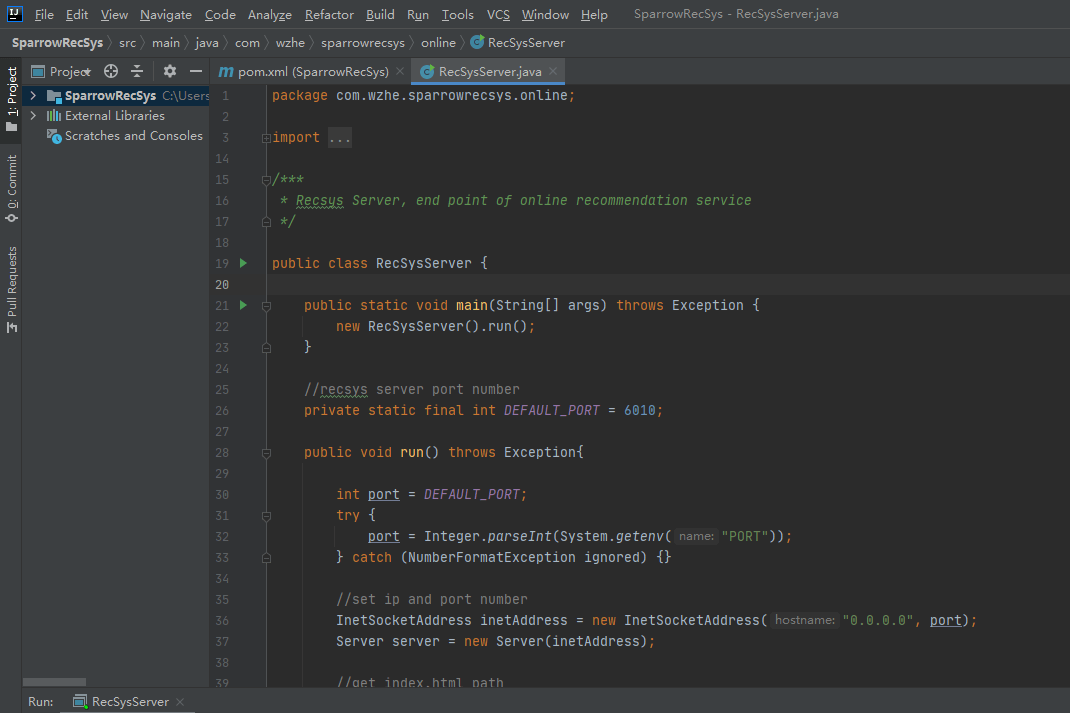Open Project panel settings gear
This screenshot has width=1070, height=713.
[169, 71]
